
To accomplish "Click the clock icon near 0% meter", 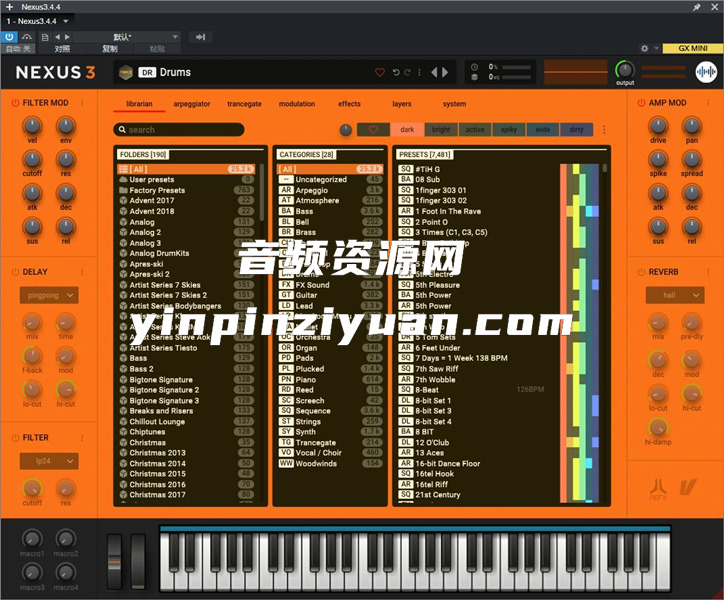I will tap(474, 67).
